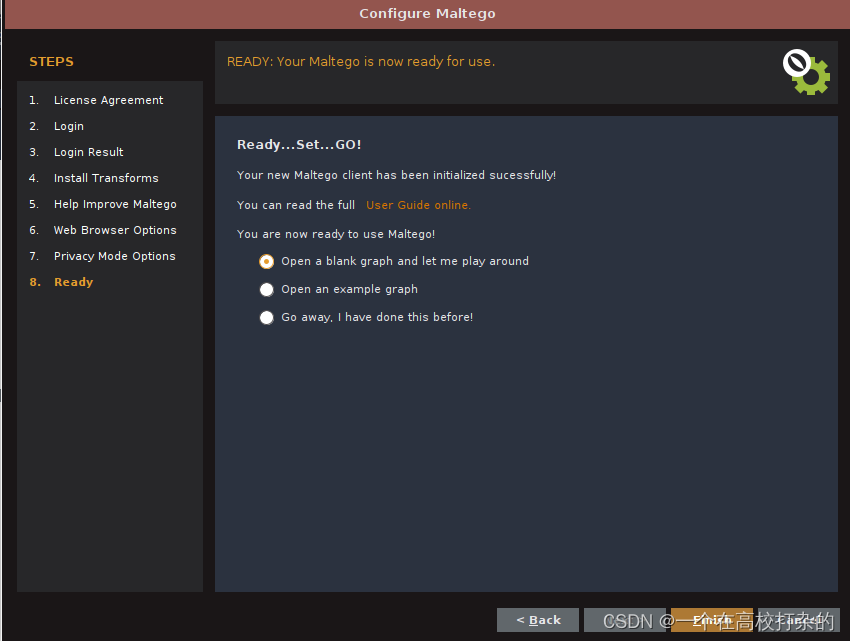The height and width of the screenshot is (641, 850).
Task: Click step 5 Help Improve Maltego
Action: coord(115,204)
